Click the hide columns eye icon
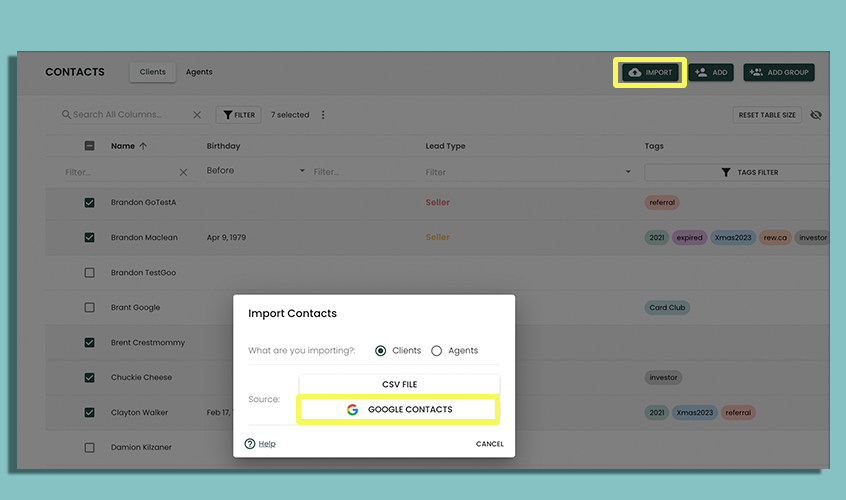Screen dimensions: 846x500 [816, 115]
